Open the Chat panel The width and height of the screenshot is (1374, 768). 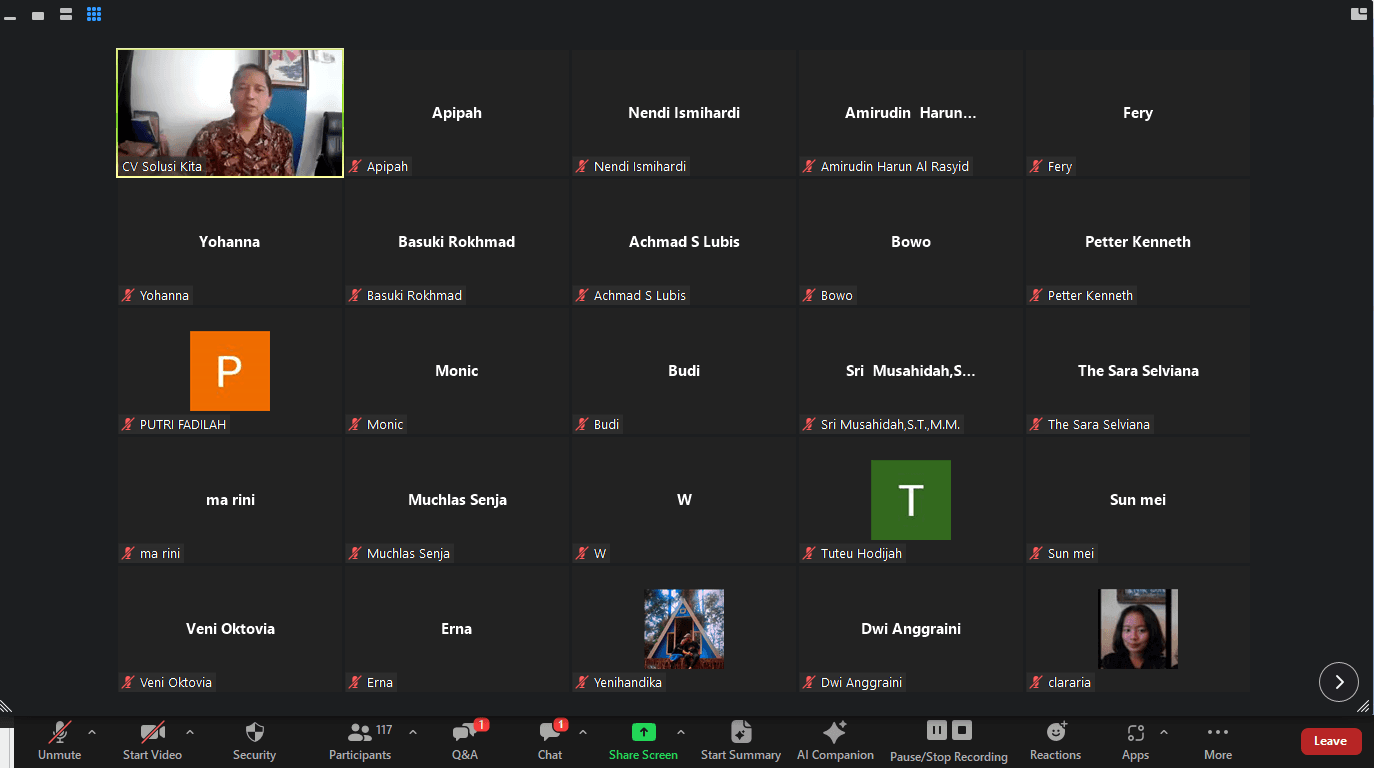(550, 740)
